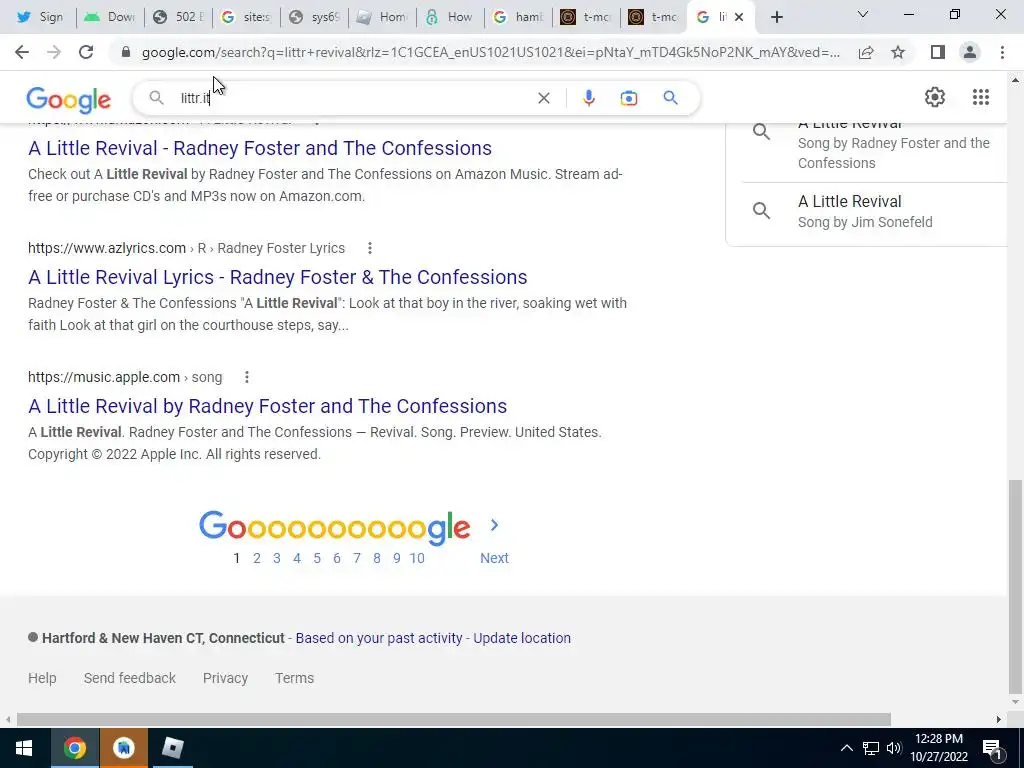Search by image with camera icon

628,98
